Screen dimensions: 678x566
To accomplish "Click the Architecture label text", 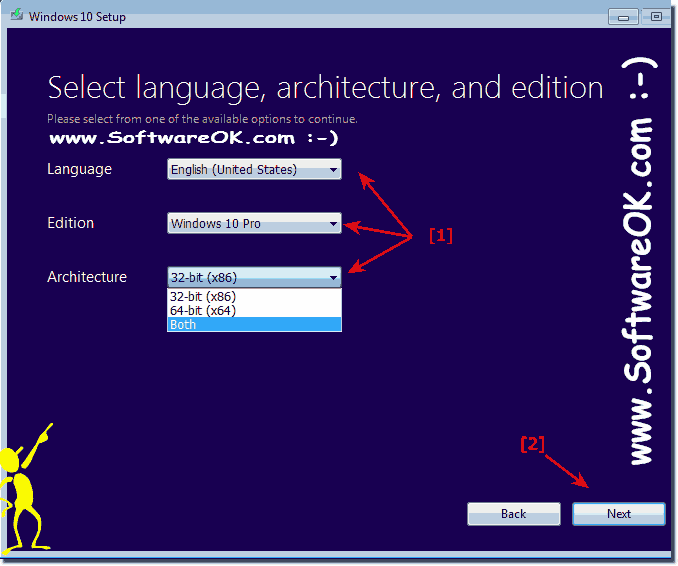I will [87, 277].
